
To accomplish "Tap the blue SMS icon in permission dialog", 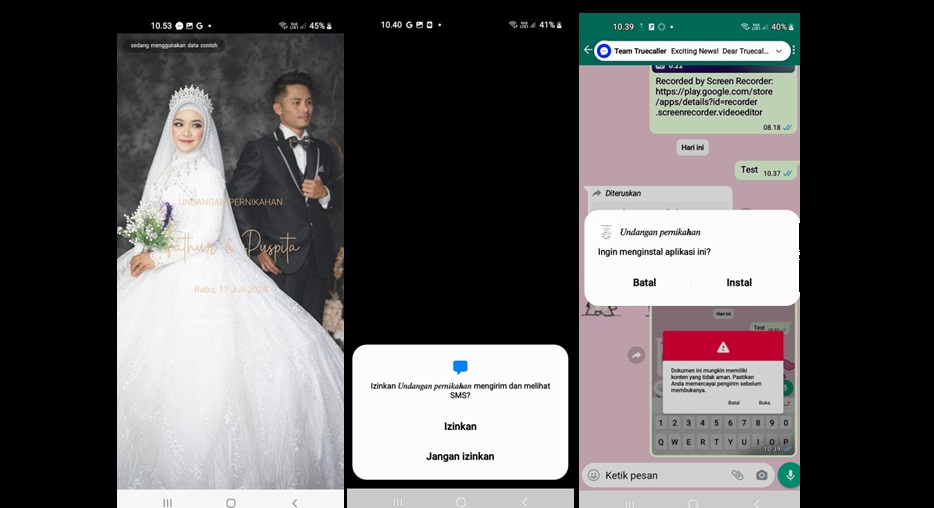I will coord(460,367).
